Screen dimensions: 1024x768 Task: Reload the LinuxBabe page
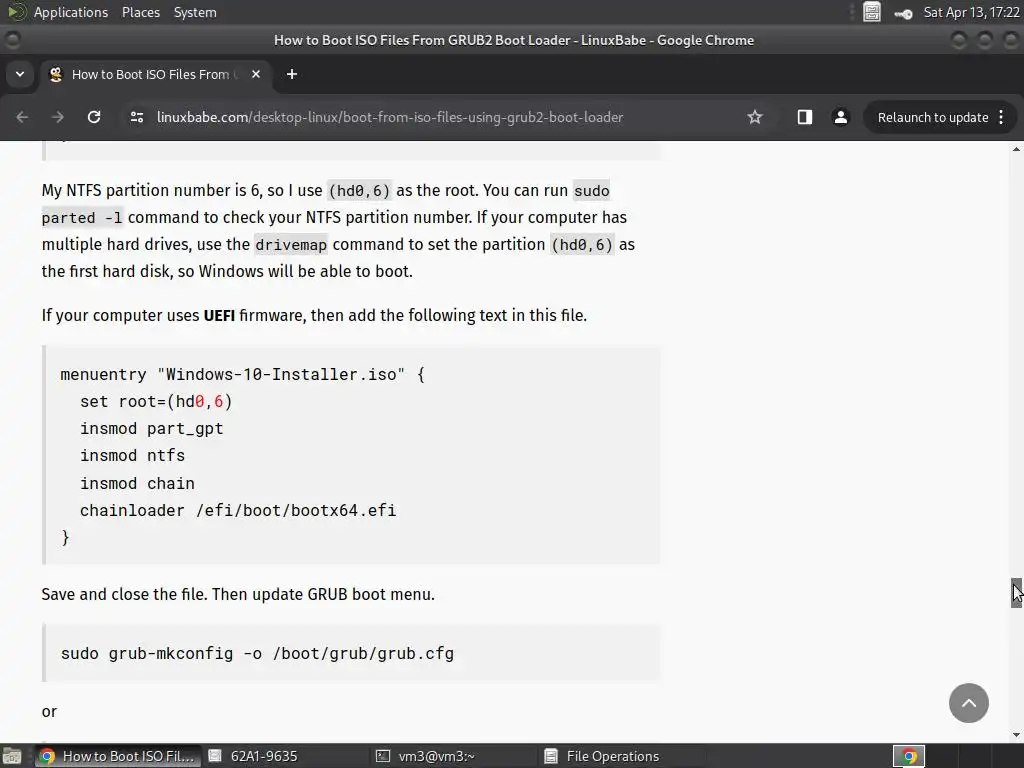click(94, 117)
